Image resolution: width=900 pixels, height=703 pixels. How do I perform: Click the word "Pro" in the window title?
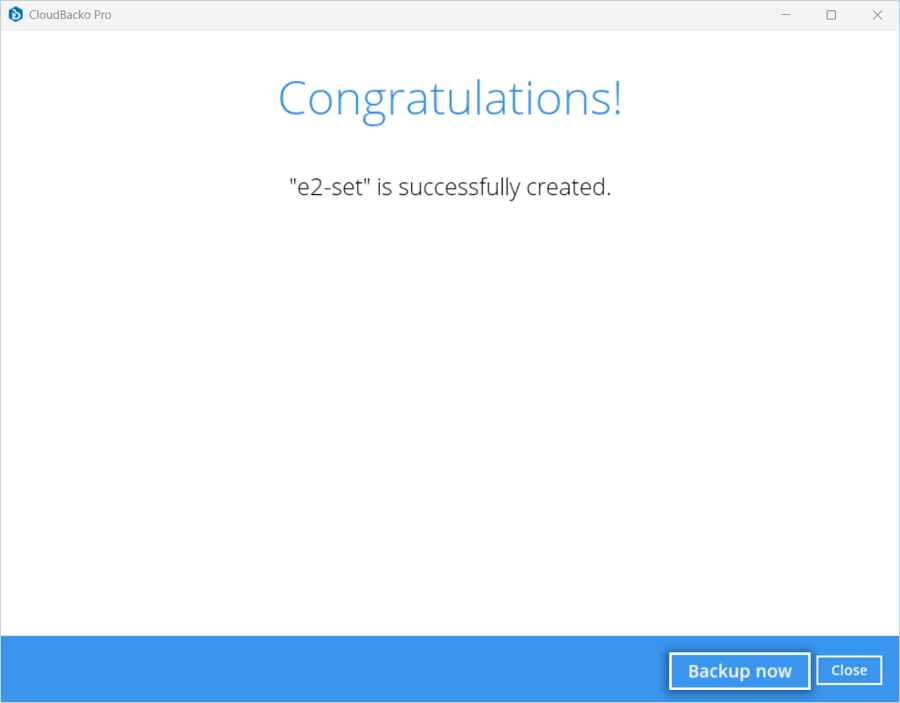coord(102,15)
